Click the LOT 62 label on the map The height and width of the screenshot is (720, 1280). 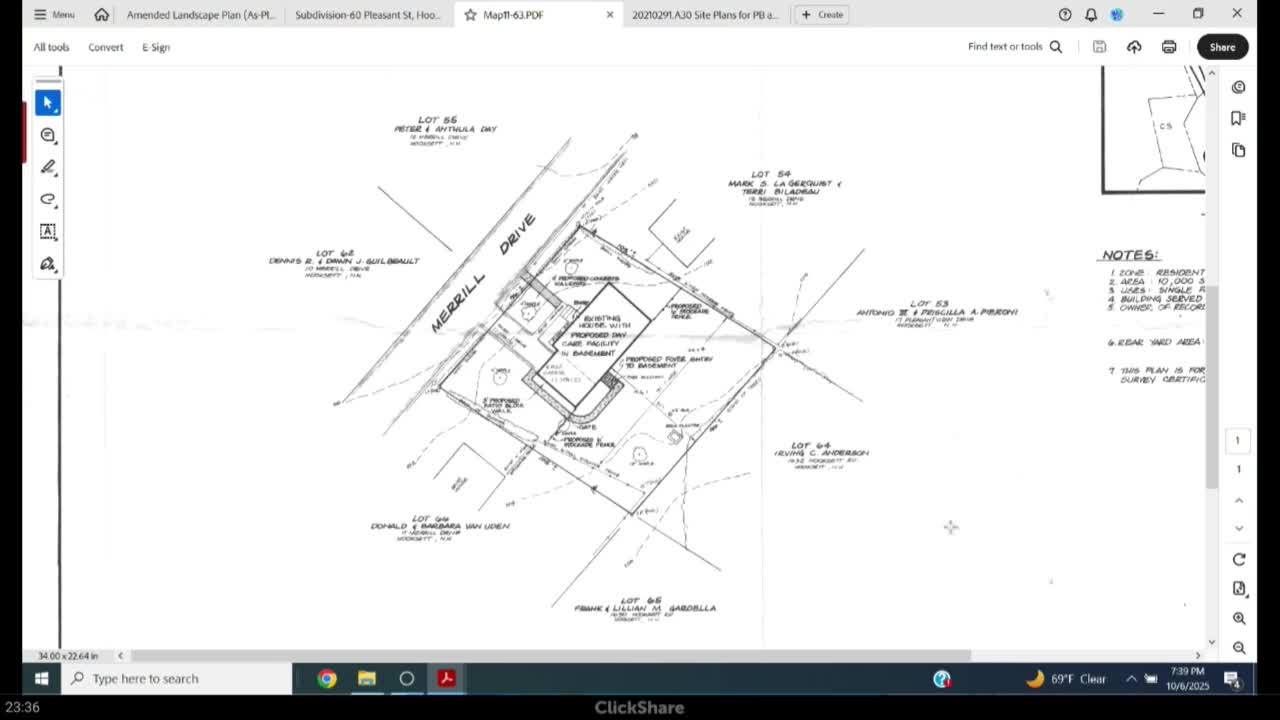point(335,253)
